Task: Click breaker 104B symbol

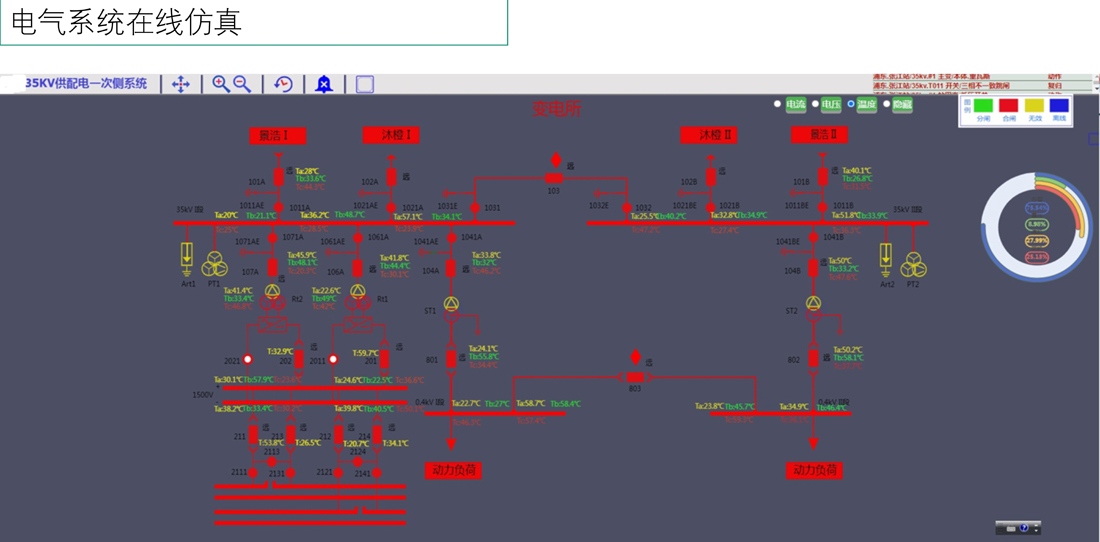Action: click(x=813, y=266)
